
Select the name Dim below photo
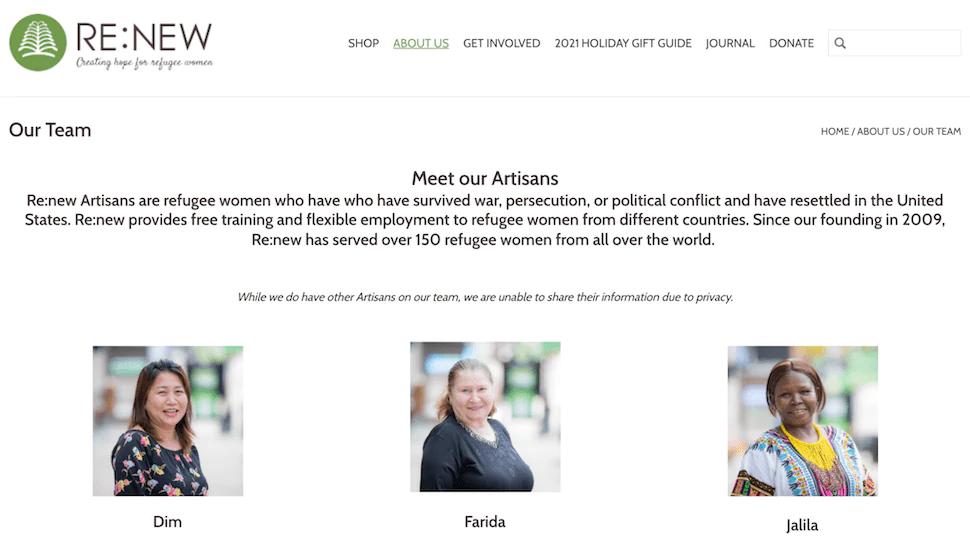(168, 522)
